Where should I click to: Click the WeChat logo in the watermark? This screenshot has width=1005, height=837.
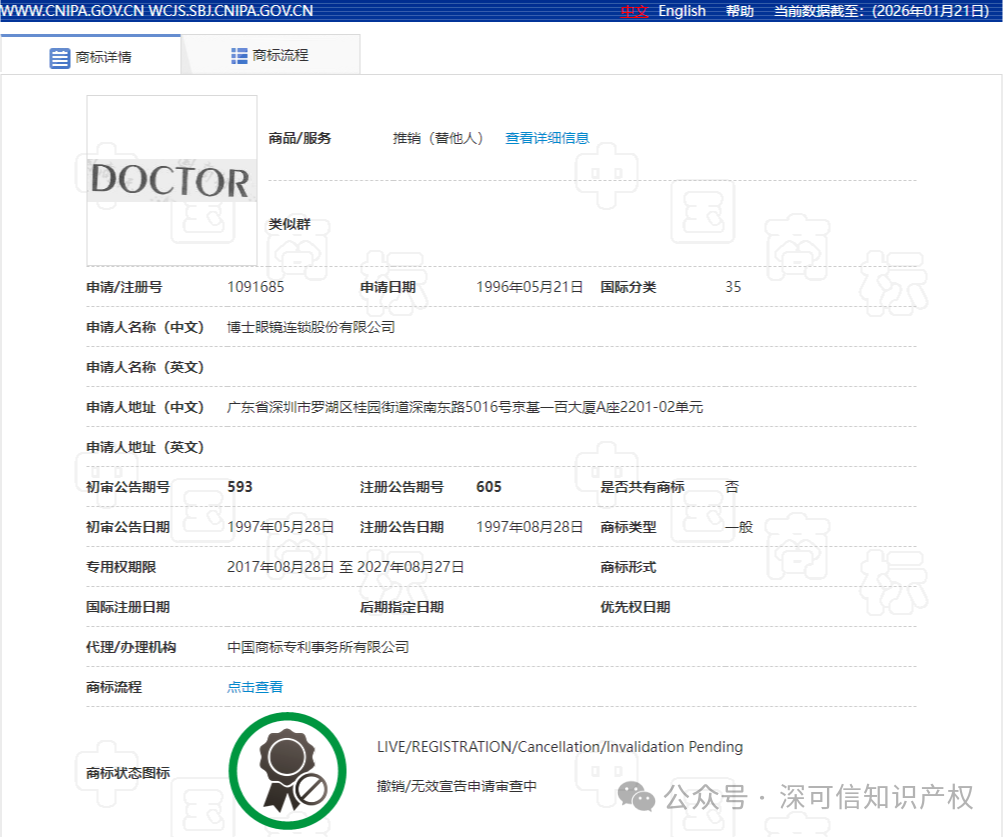(637, 796)
